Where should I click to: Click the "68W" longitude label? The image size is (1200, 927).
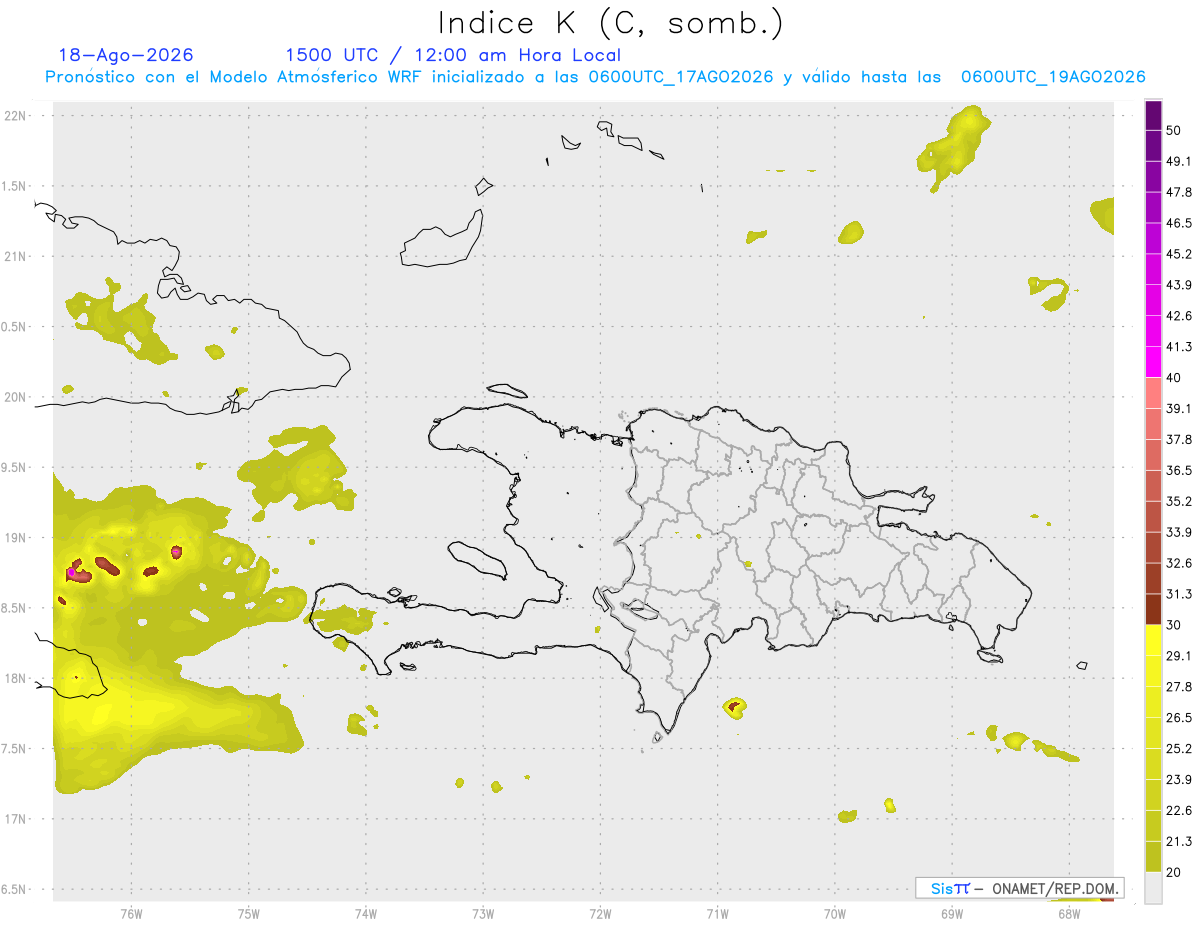pos(1069,914)
